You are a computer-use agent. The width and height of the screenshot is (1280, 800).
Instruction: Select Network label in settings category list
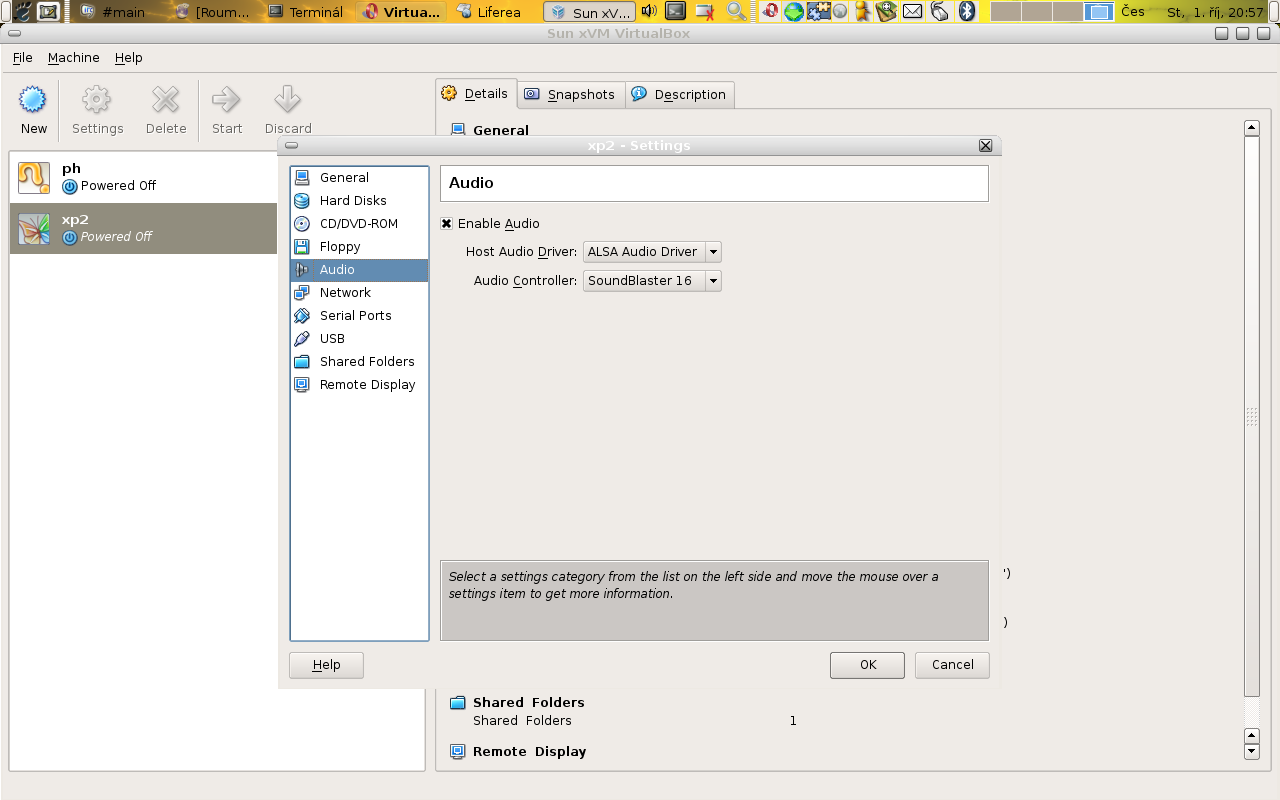(x=345, y=293)
